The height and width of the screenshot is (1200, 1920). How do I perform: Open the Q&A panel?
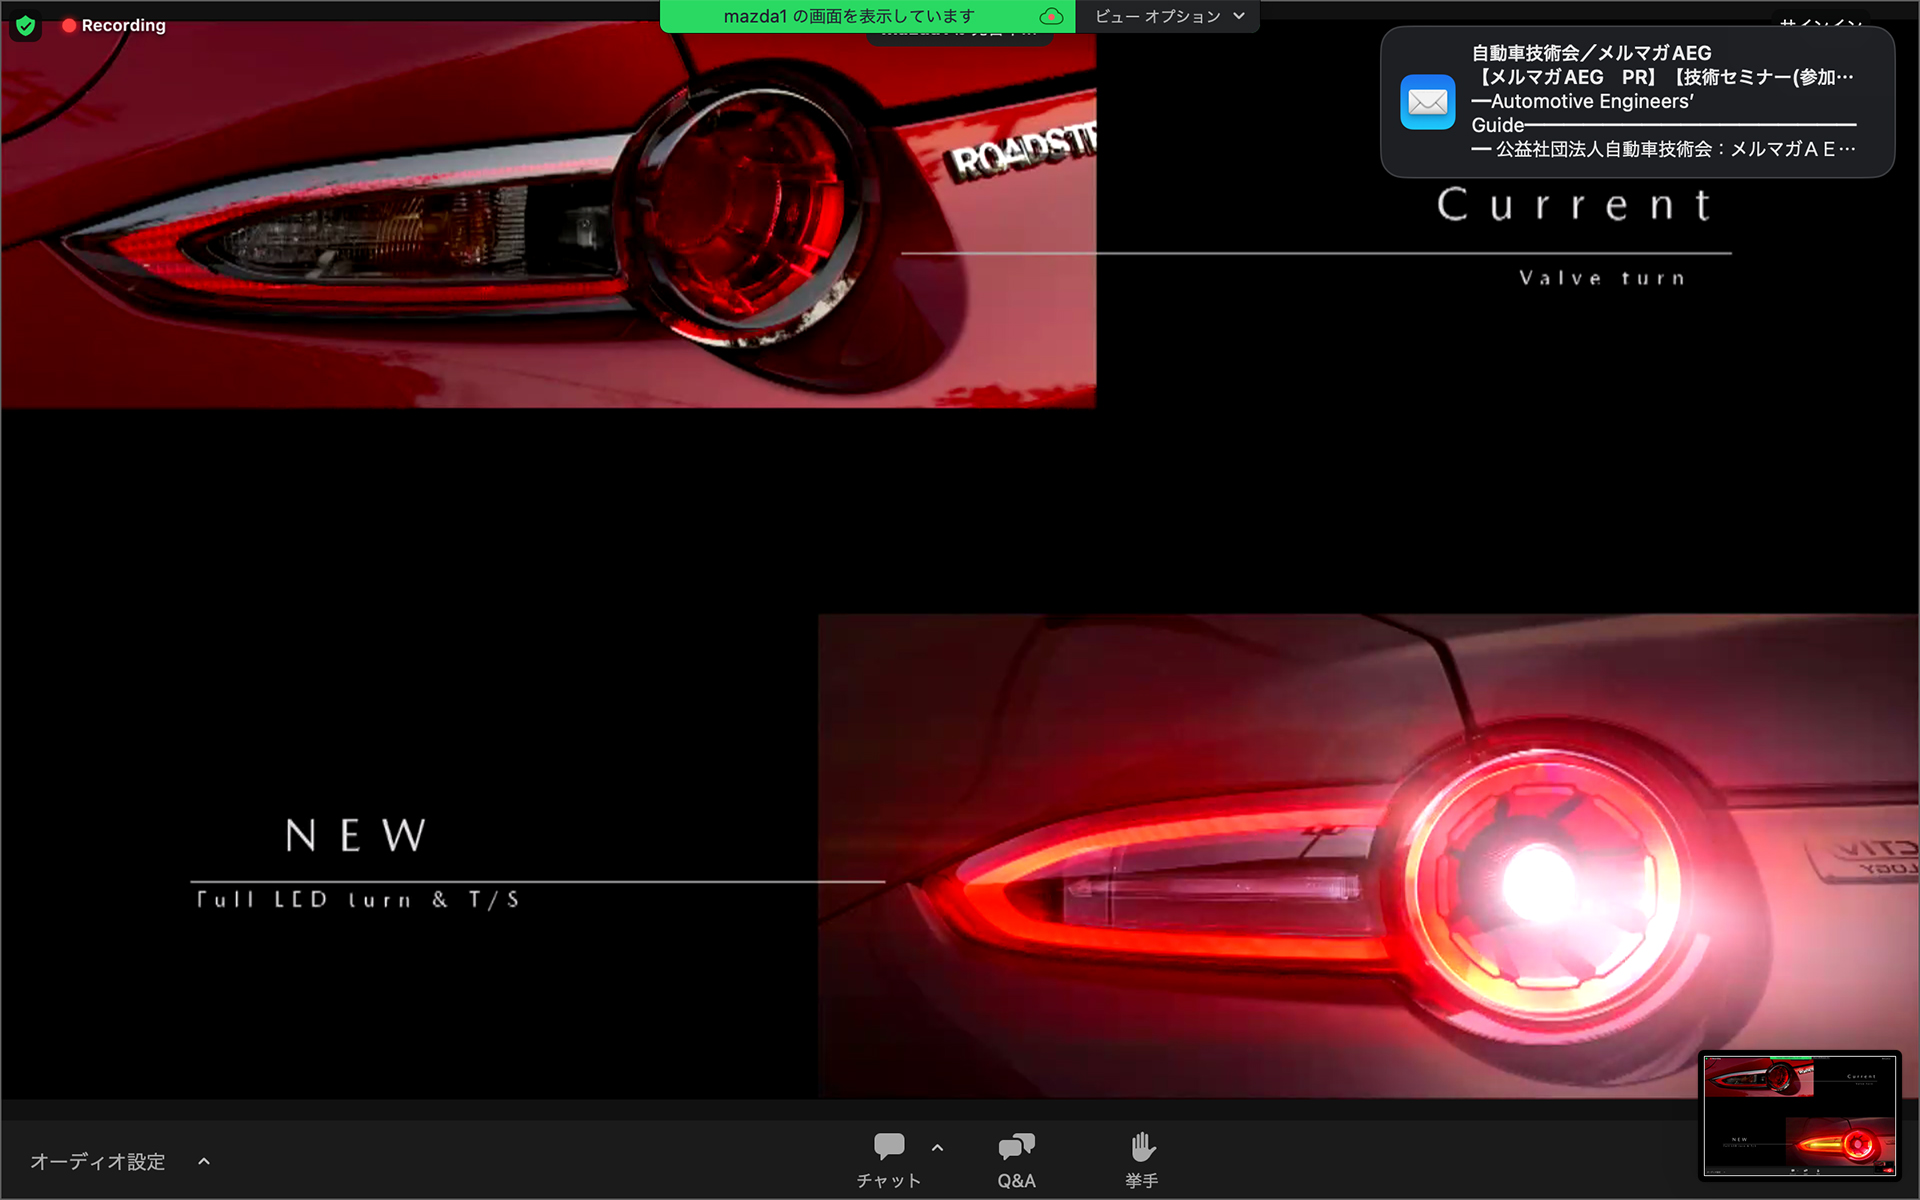tap(1016, 1147)
